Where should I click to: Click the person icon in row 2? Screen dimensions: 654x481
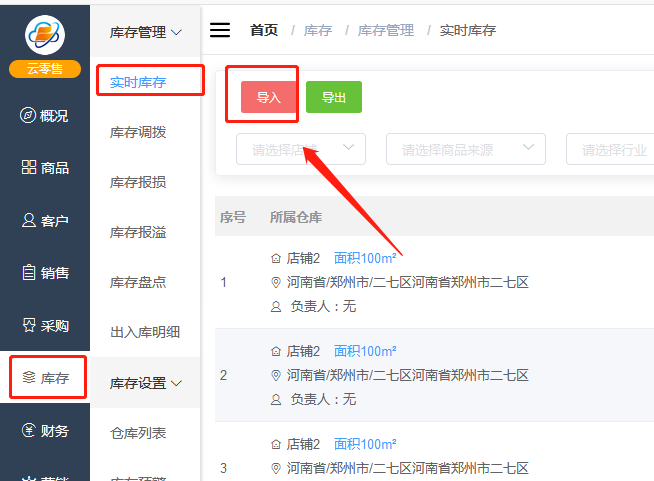(x=276, y=400)
